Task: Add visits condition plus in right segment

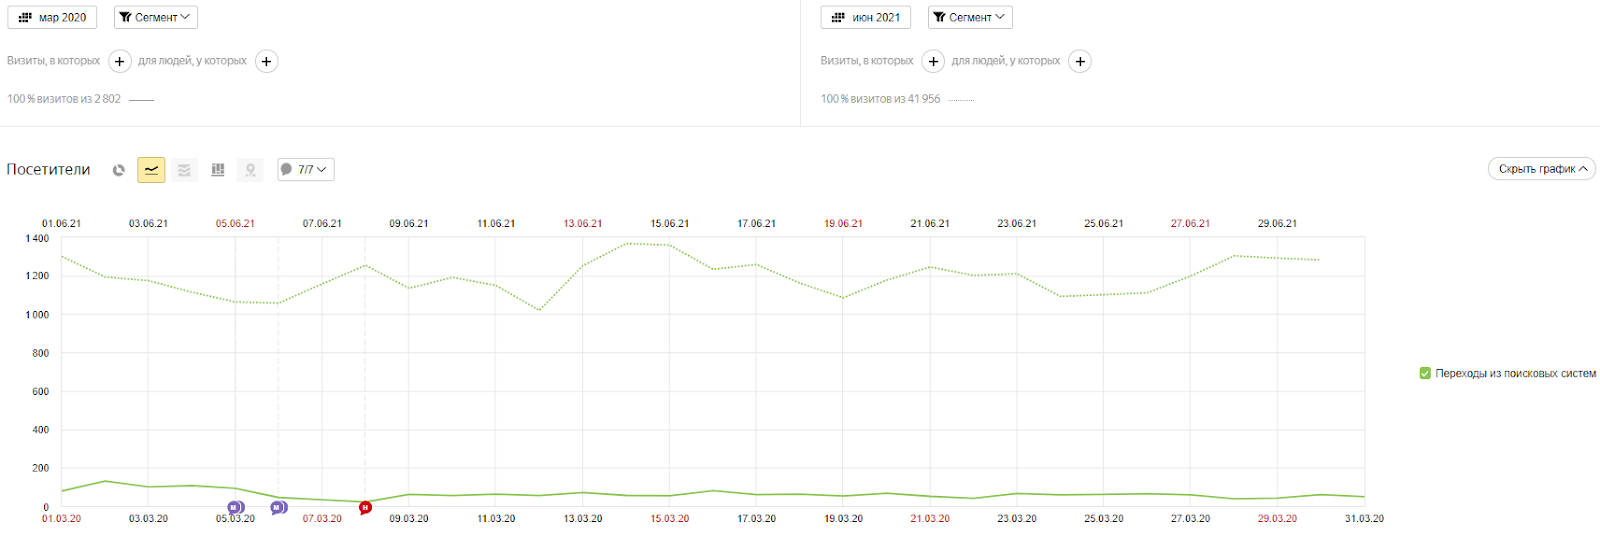Action: pos(933,61)
